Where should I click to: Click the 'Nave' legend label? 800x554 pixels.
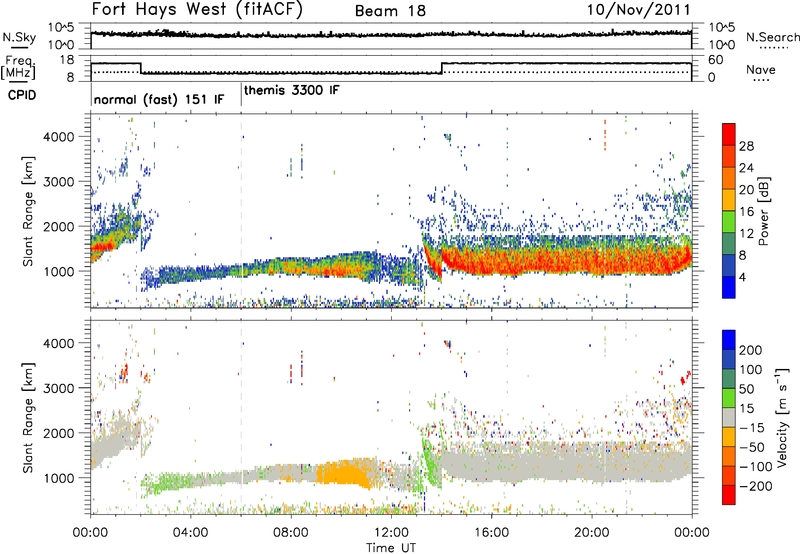(761, 69)
